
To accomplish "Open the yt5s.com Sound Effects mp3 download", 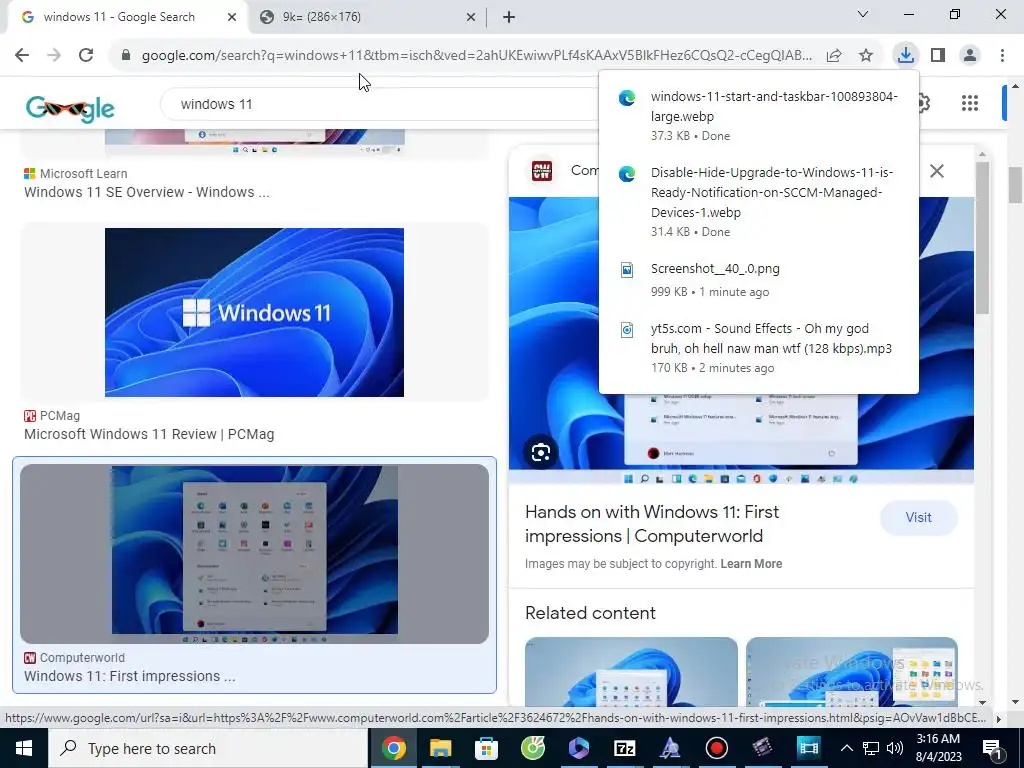I will click(x=759, y=347).
